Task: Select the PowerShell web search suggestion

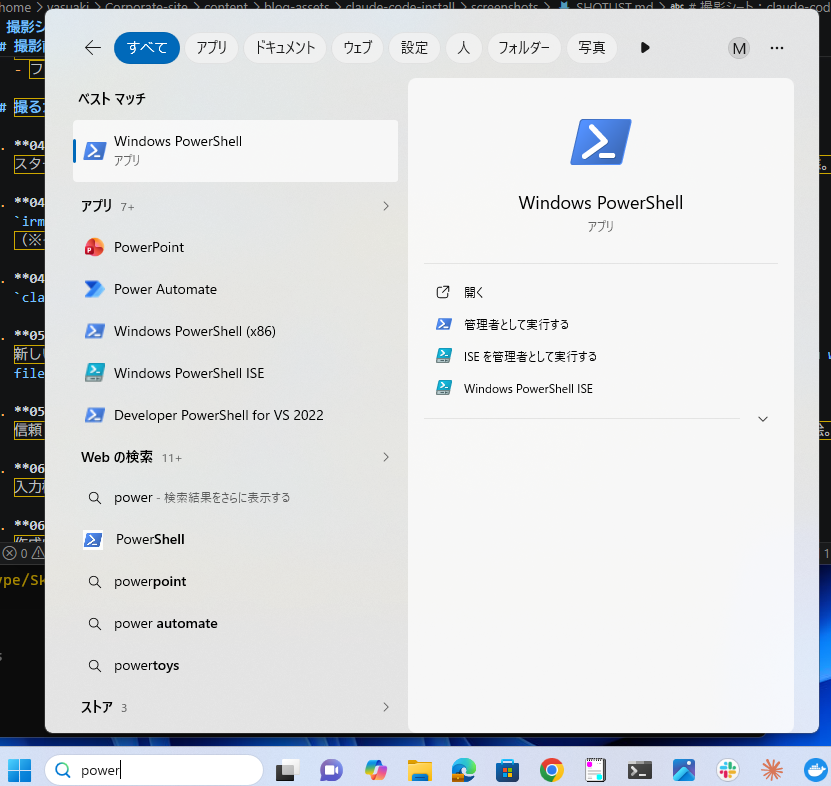Action: pos(235,539)
